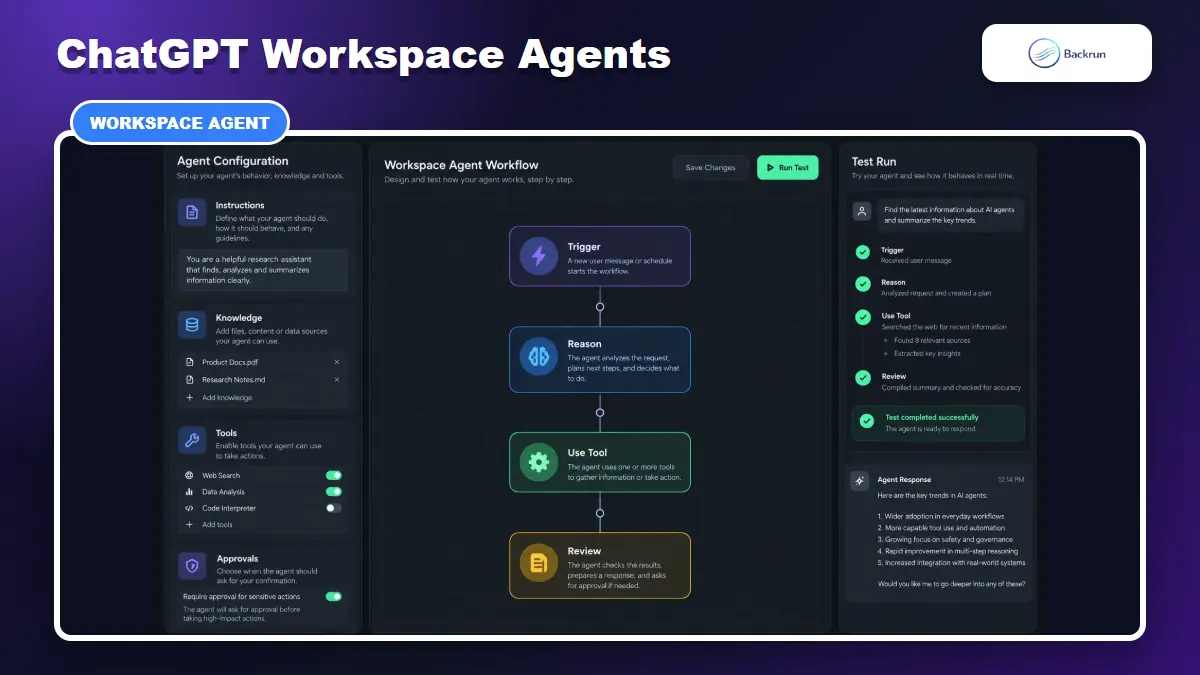Image resolution: width=1200 pixels, height=675 pixels.
Task: Edit the instructions text box
Action: tap(263, 270)
